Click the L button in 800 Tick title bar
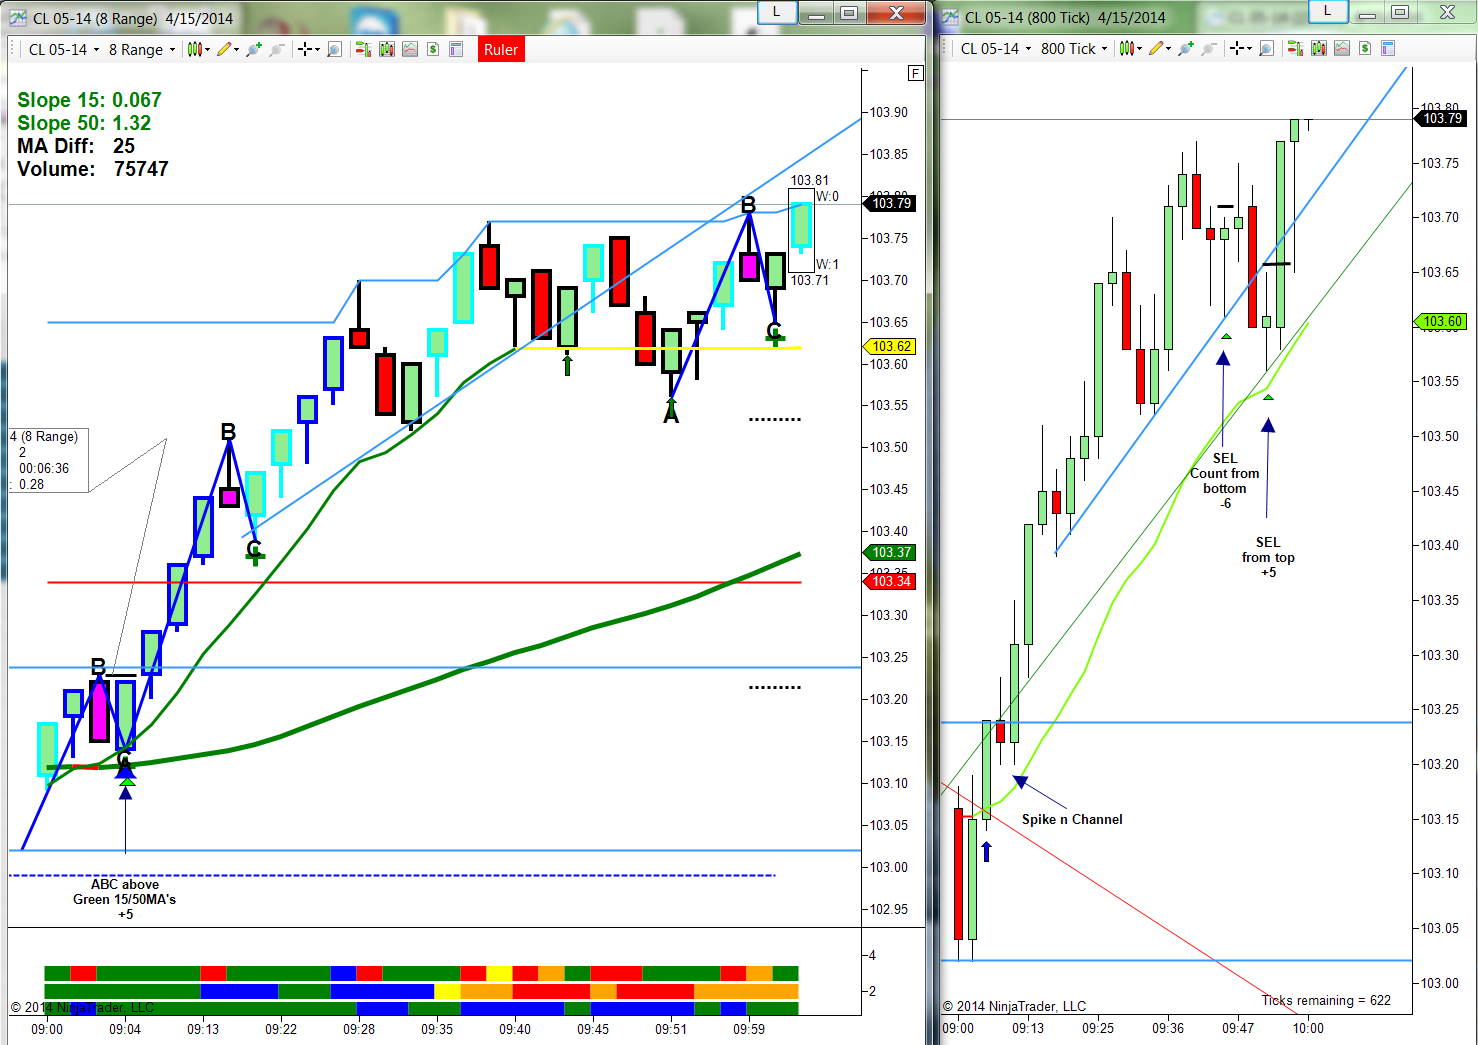Viewport: 1478px width, 1045px height. point(1327,11)
